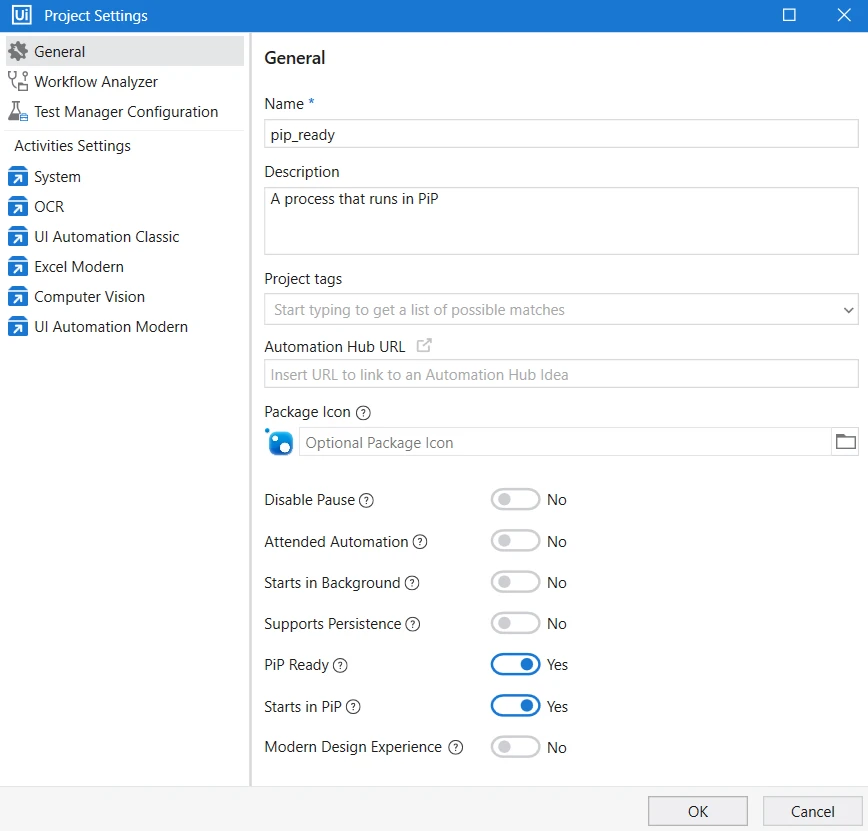
Task: Click the Optional Package Icon field
Action: click(565, 442)
